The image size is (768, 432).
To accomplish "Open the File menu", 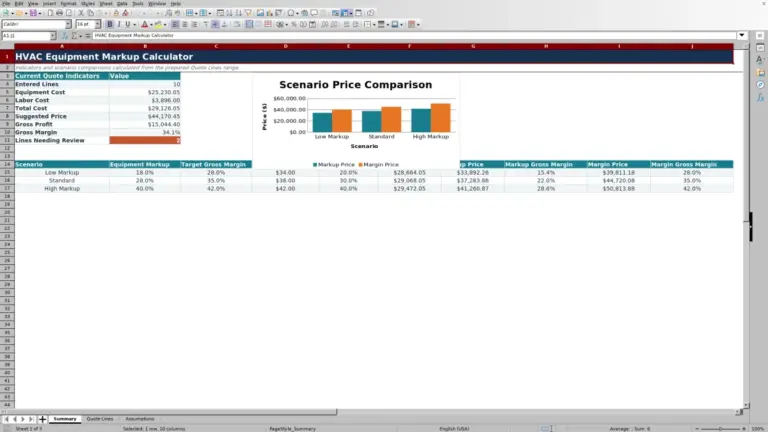I will coord(6,3).
